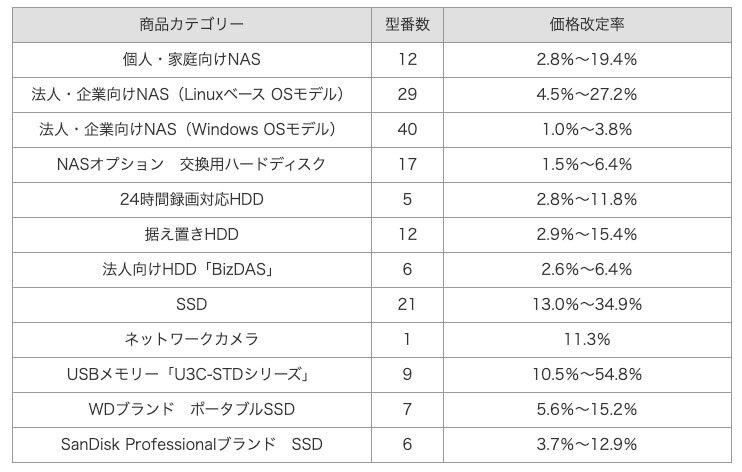742x472 pixels.
Task: Click the 10.5%〜54.8% price rate cell
Action: 587,374
